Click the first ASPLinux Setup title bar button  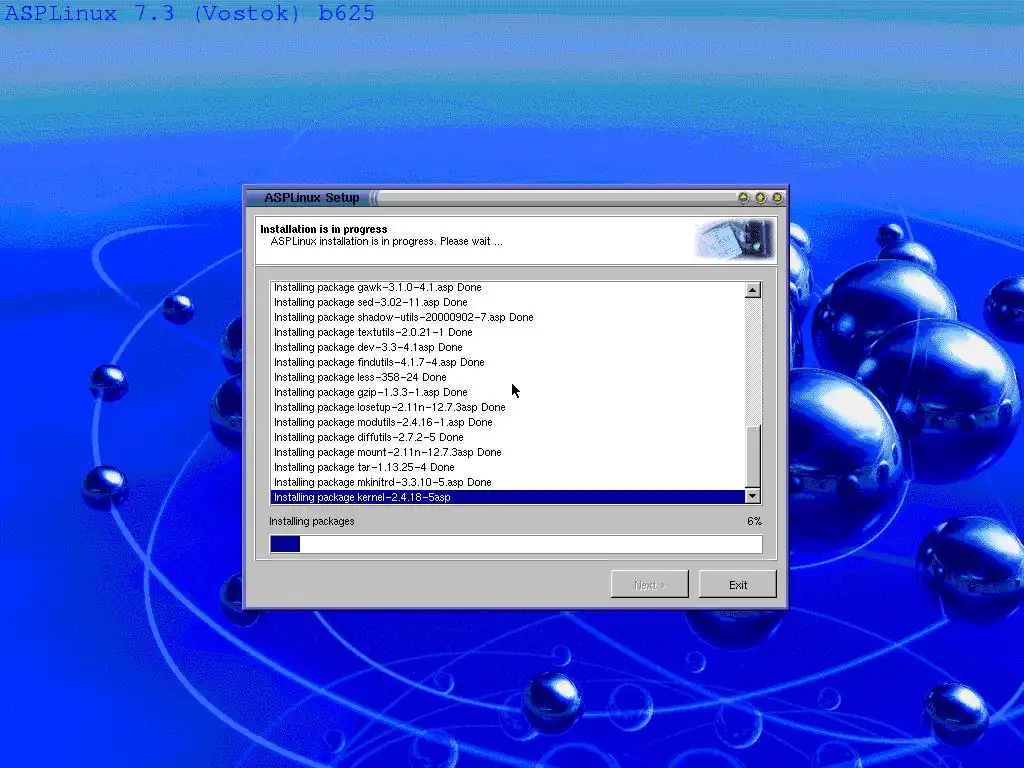click(x=743, y=197)
